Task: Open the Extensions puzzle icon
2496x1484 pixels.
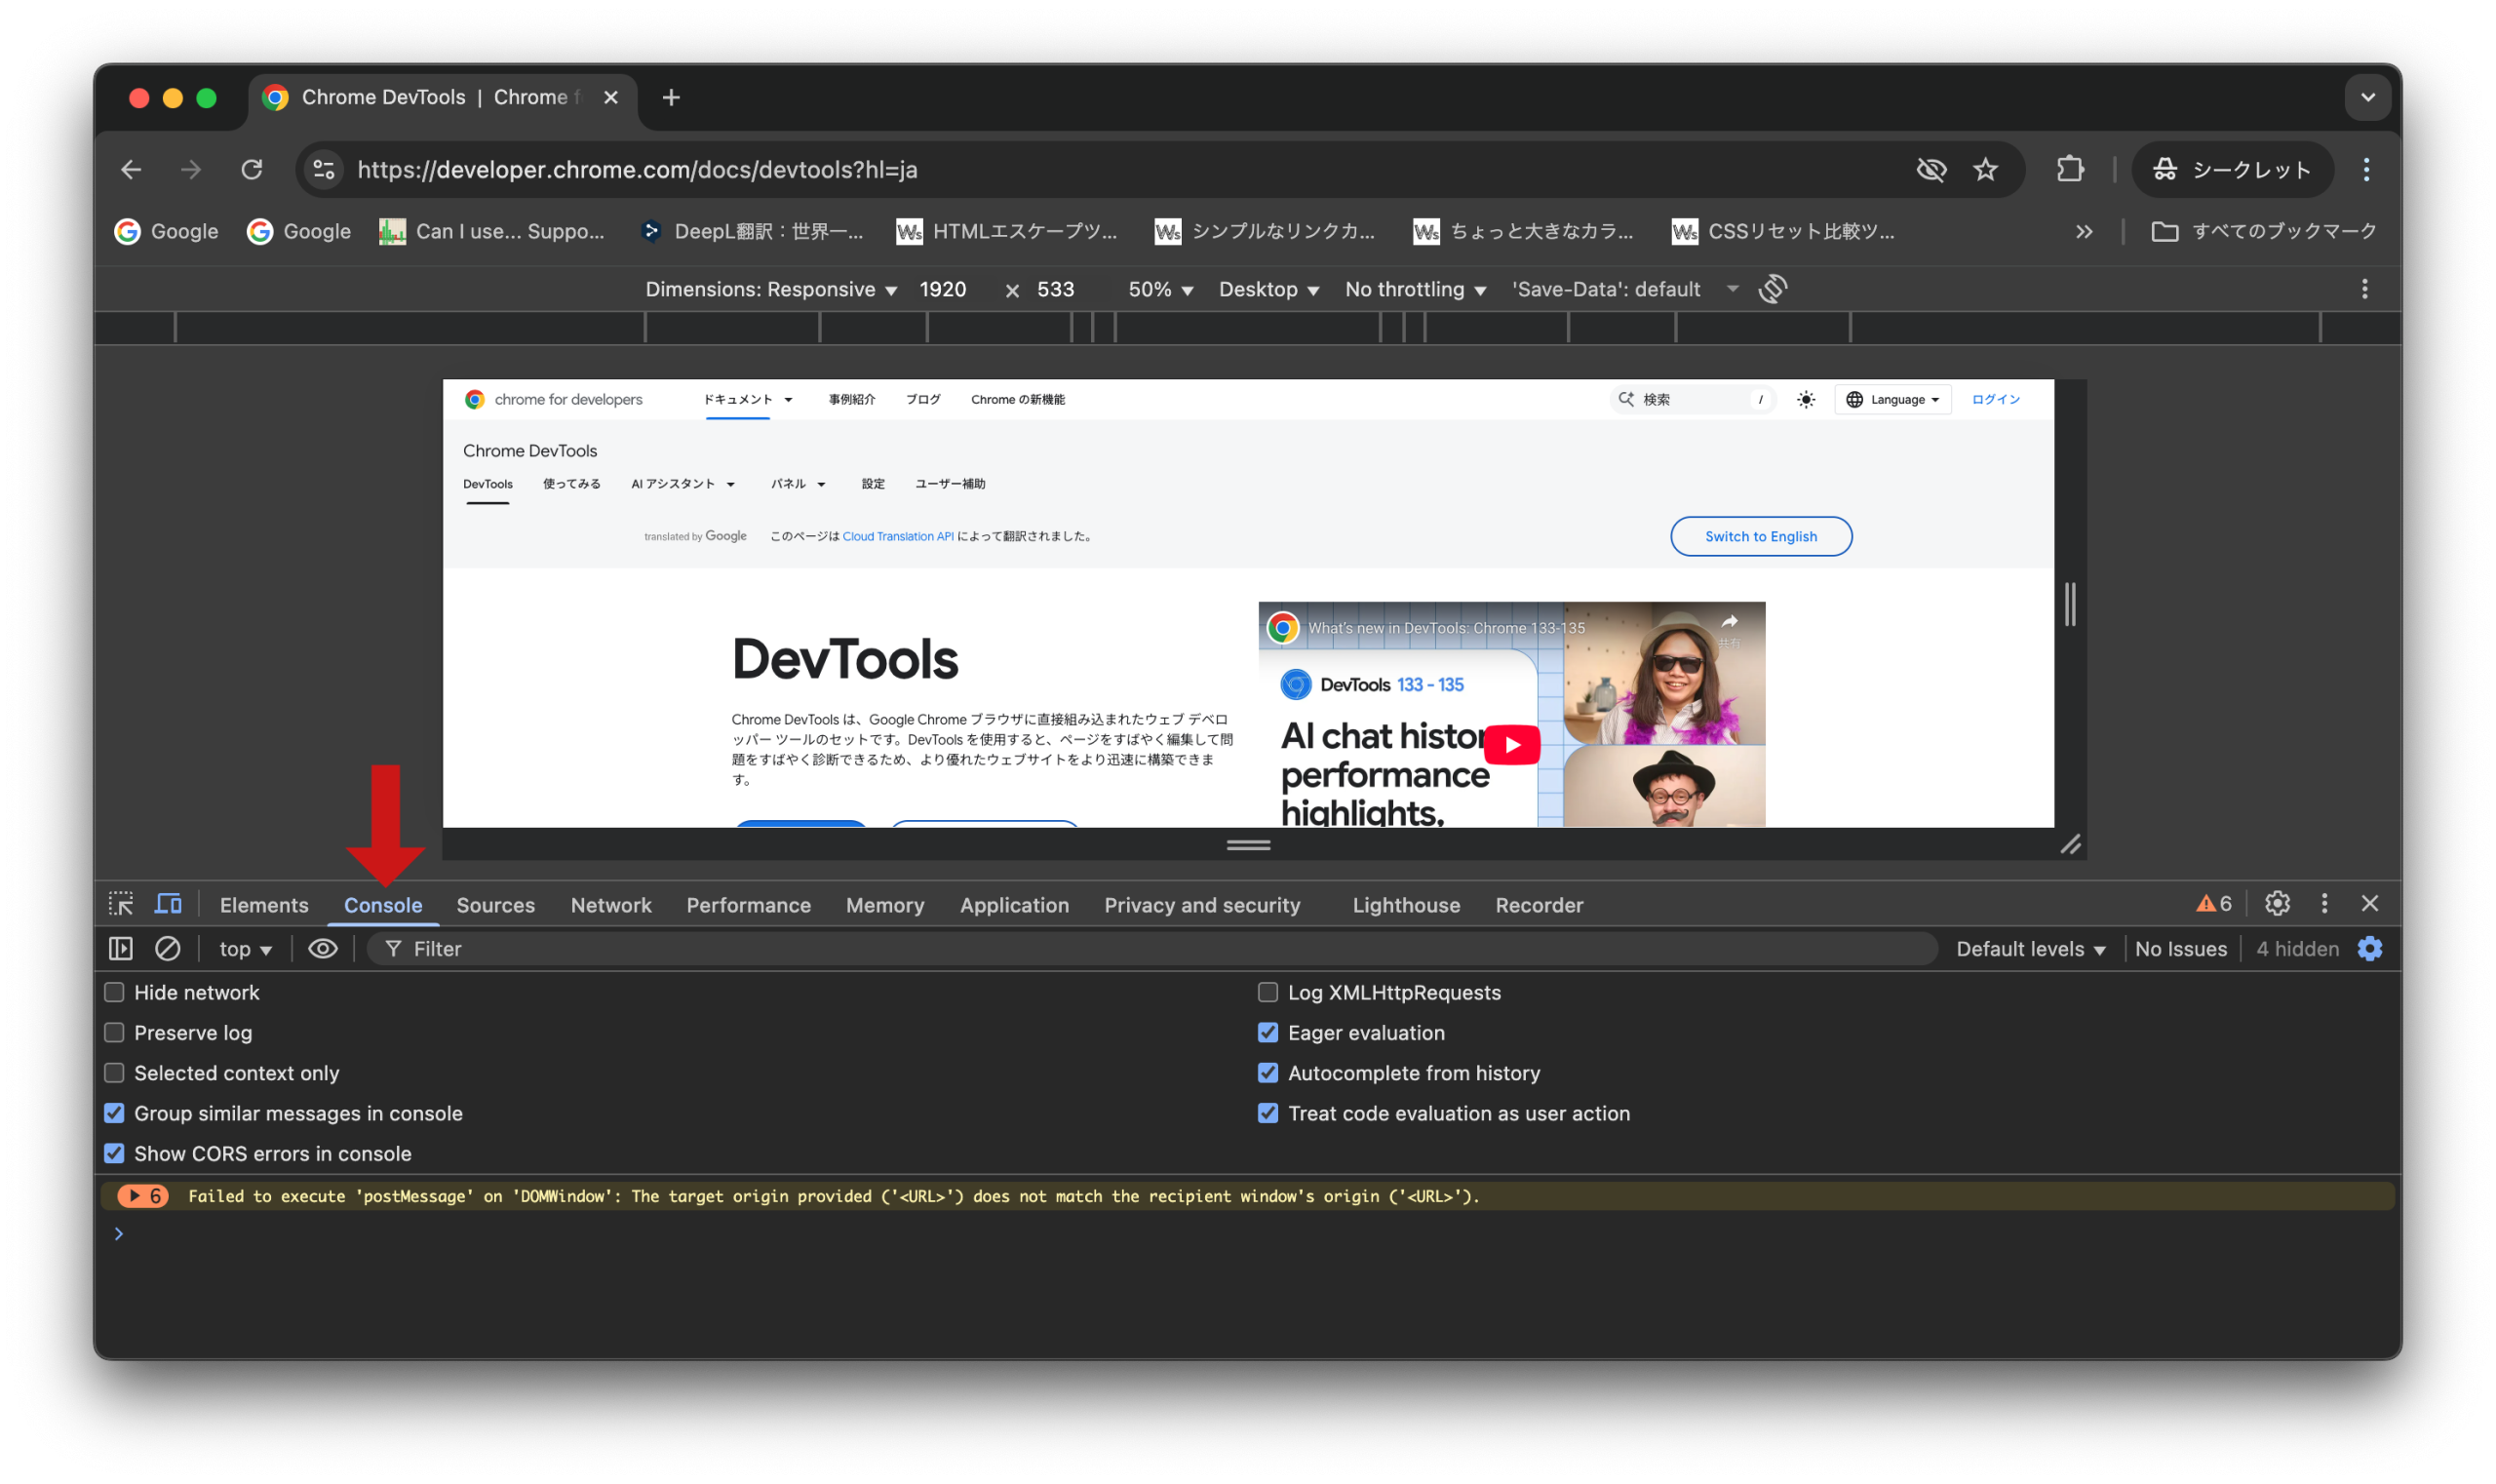Action: tap(2069, 169)
